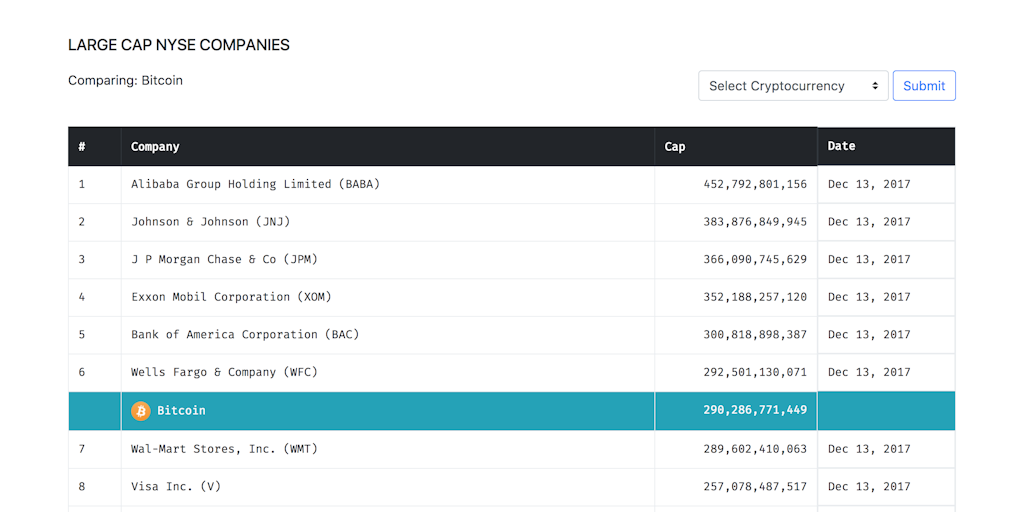The height and width of the screenshot is (512, 1024).
Task: Click rank number 8 in Visa row
Action: pos(82,487)
